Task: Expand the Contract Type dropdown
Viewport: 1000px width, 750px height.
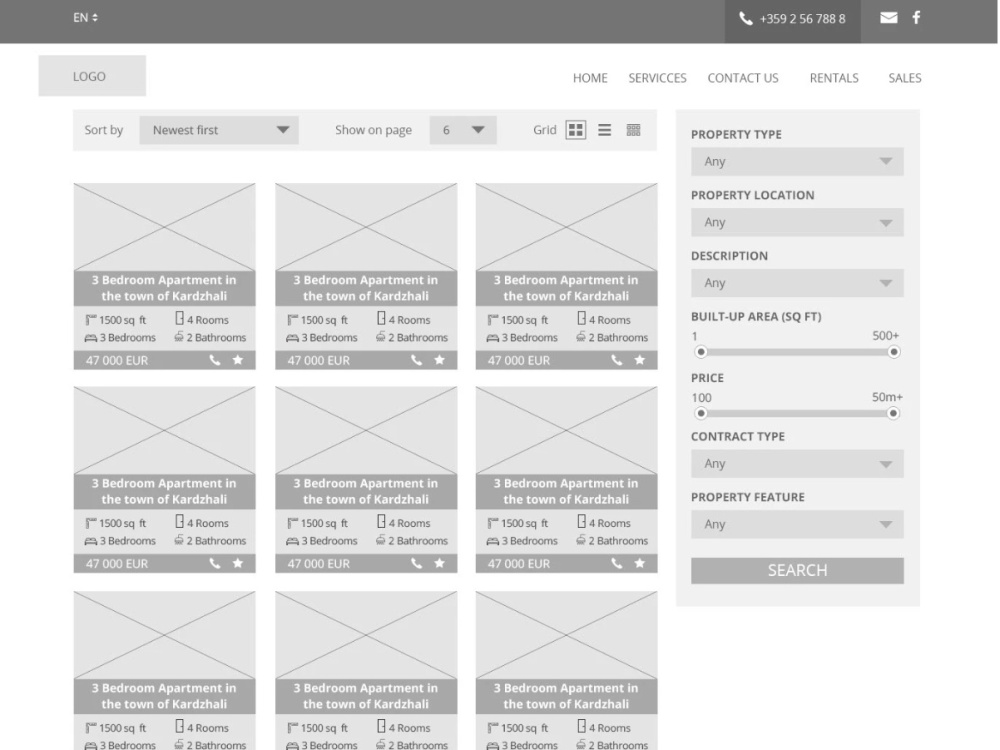Action: (x=797, y=464)
